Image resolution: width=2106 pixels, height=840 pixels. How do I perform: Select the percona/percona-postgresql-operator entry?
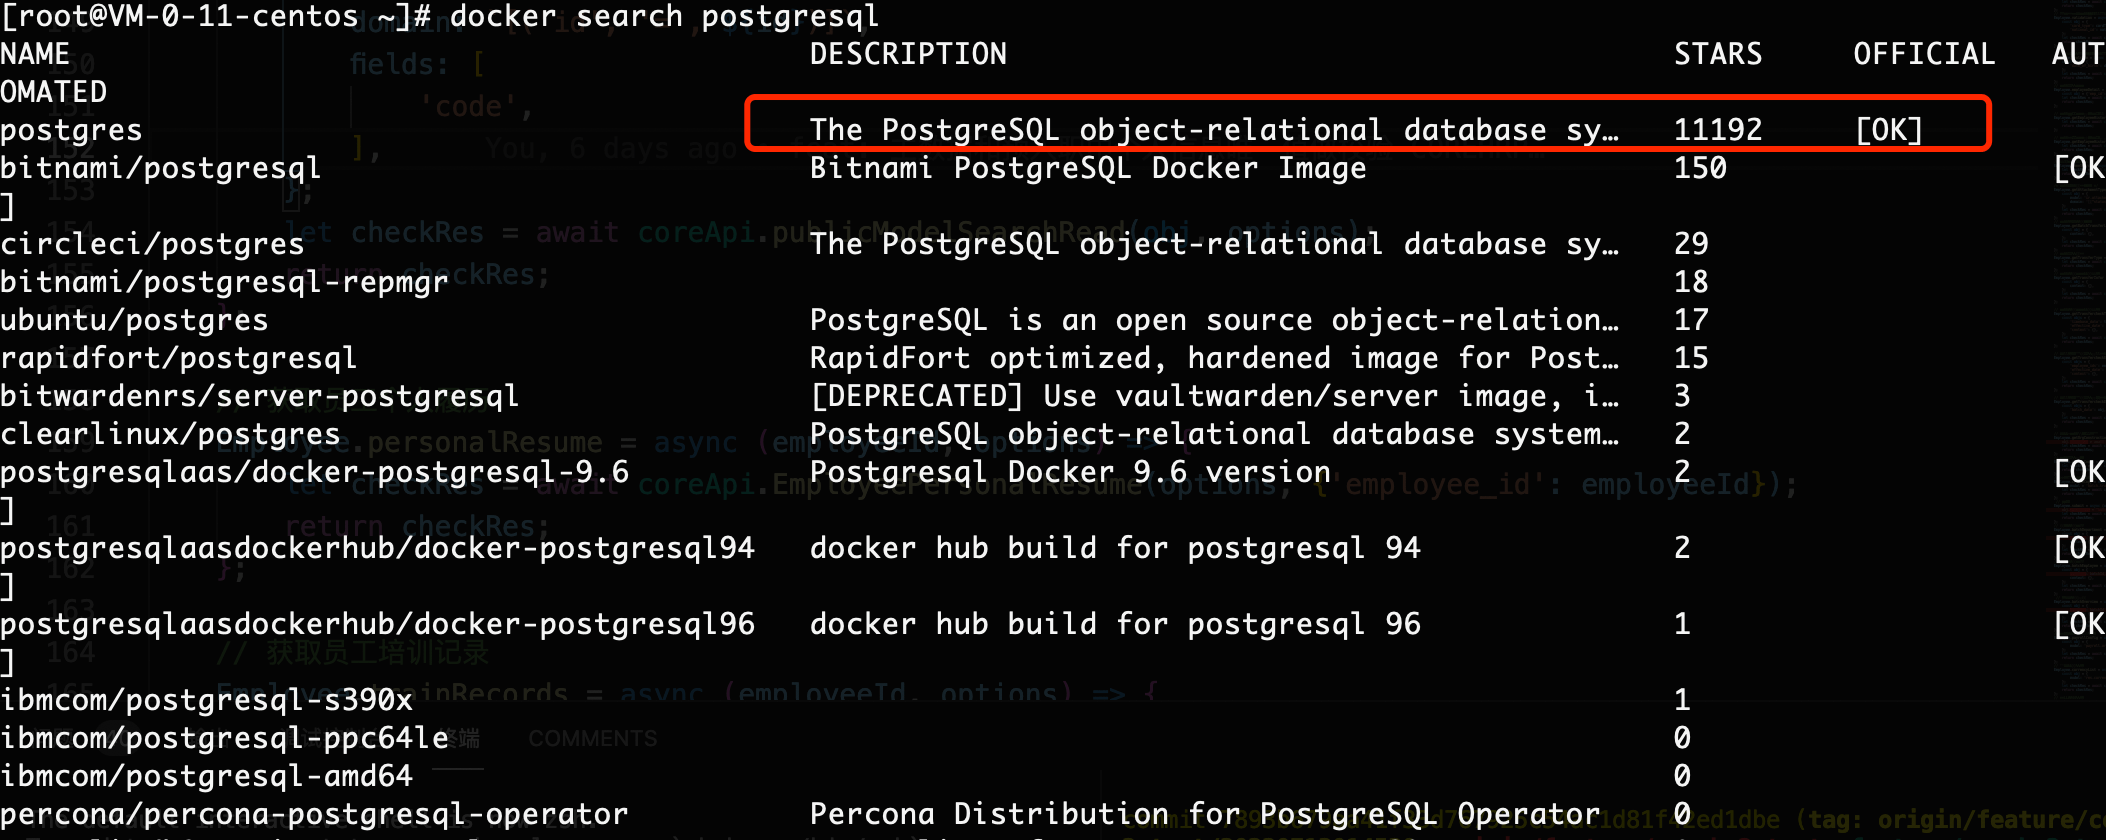[x=314, y=814]
